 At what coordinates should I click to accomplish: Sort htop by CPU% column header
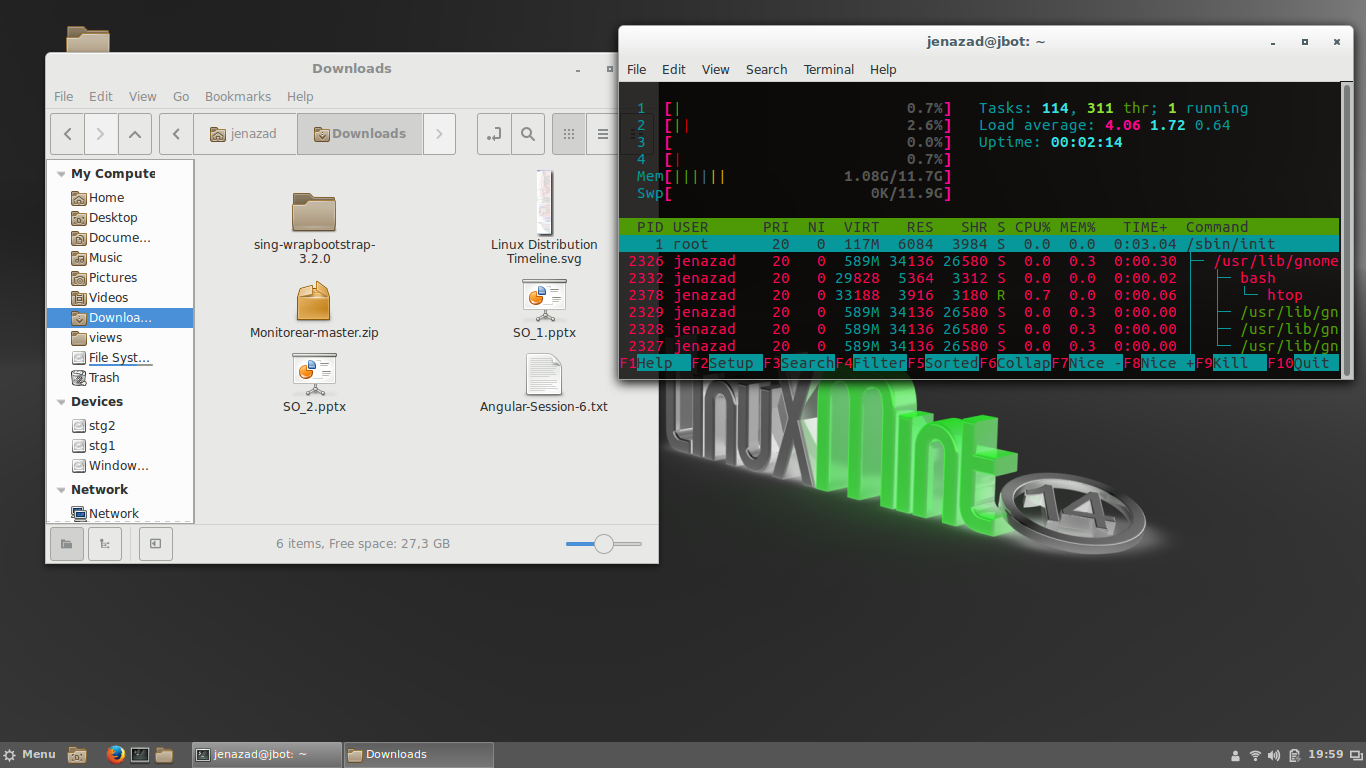[x=1032, y=227]
